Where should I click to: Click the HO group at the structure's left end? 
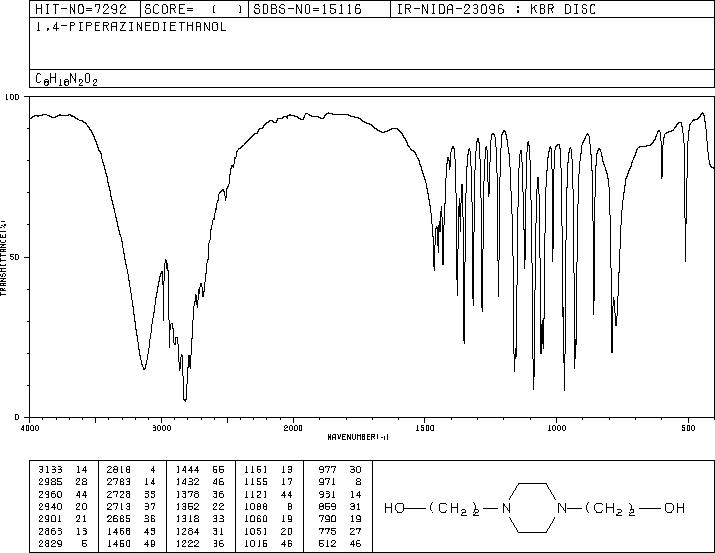pos(394,508)
